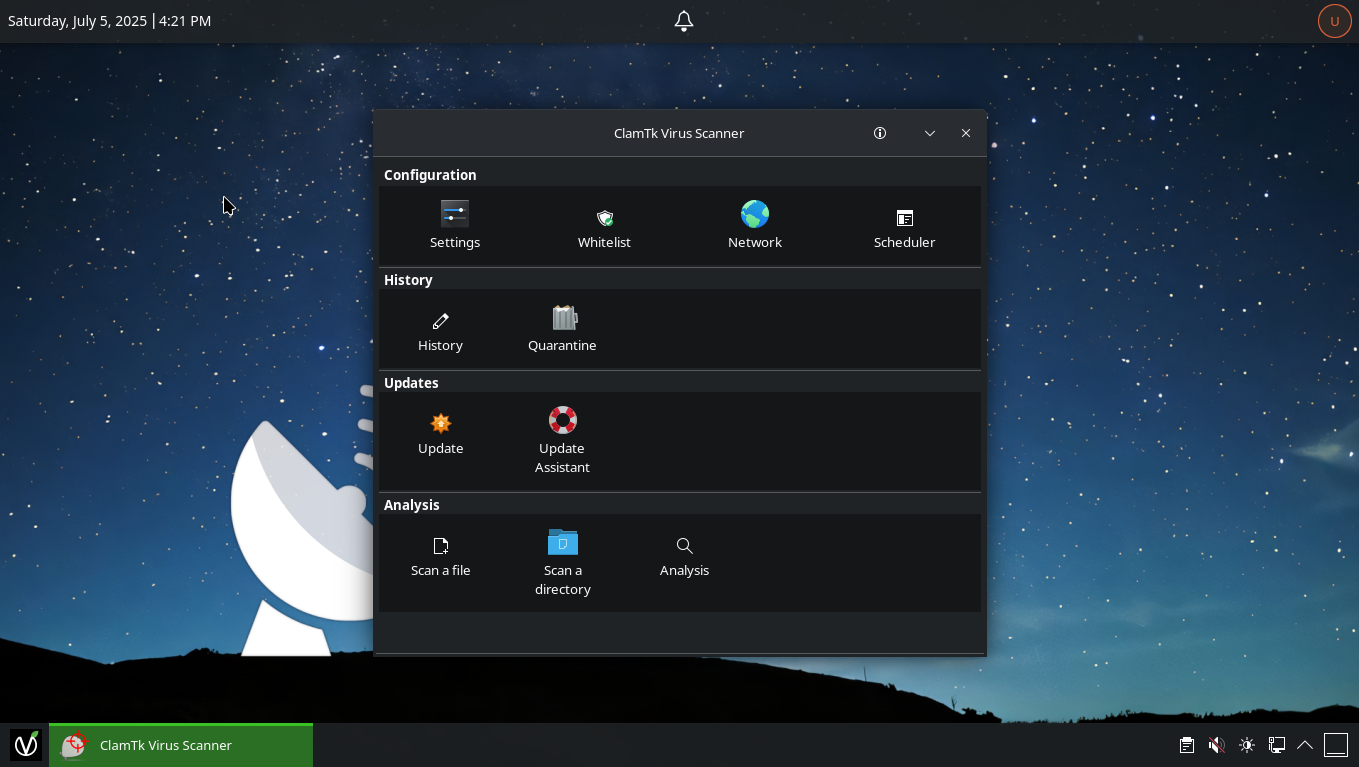Viewport: 1359px width, 767px height.
Task: Open the Analysis magnifier
Action: tap(684, 545)
